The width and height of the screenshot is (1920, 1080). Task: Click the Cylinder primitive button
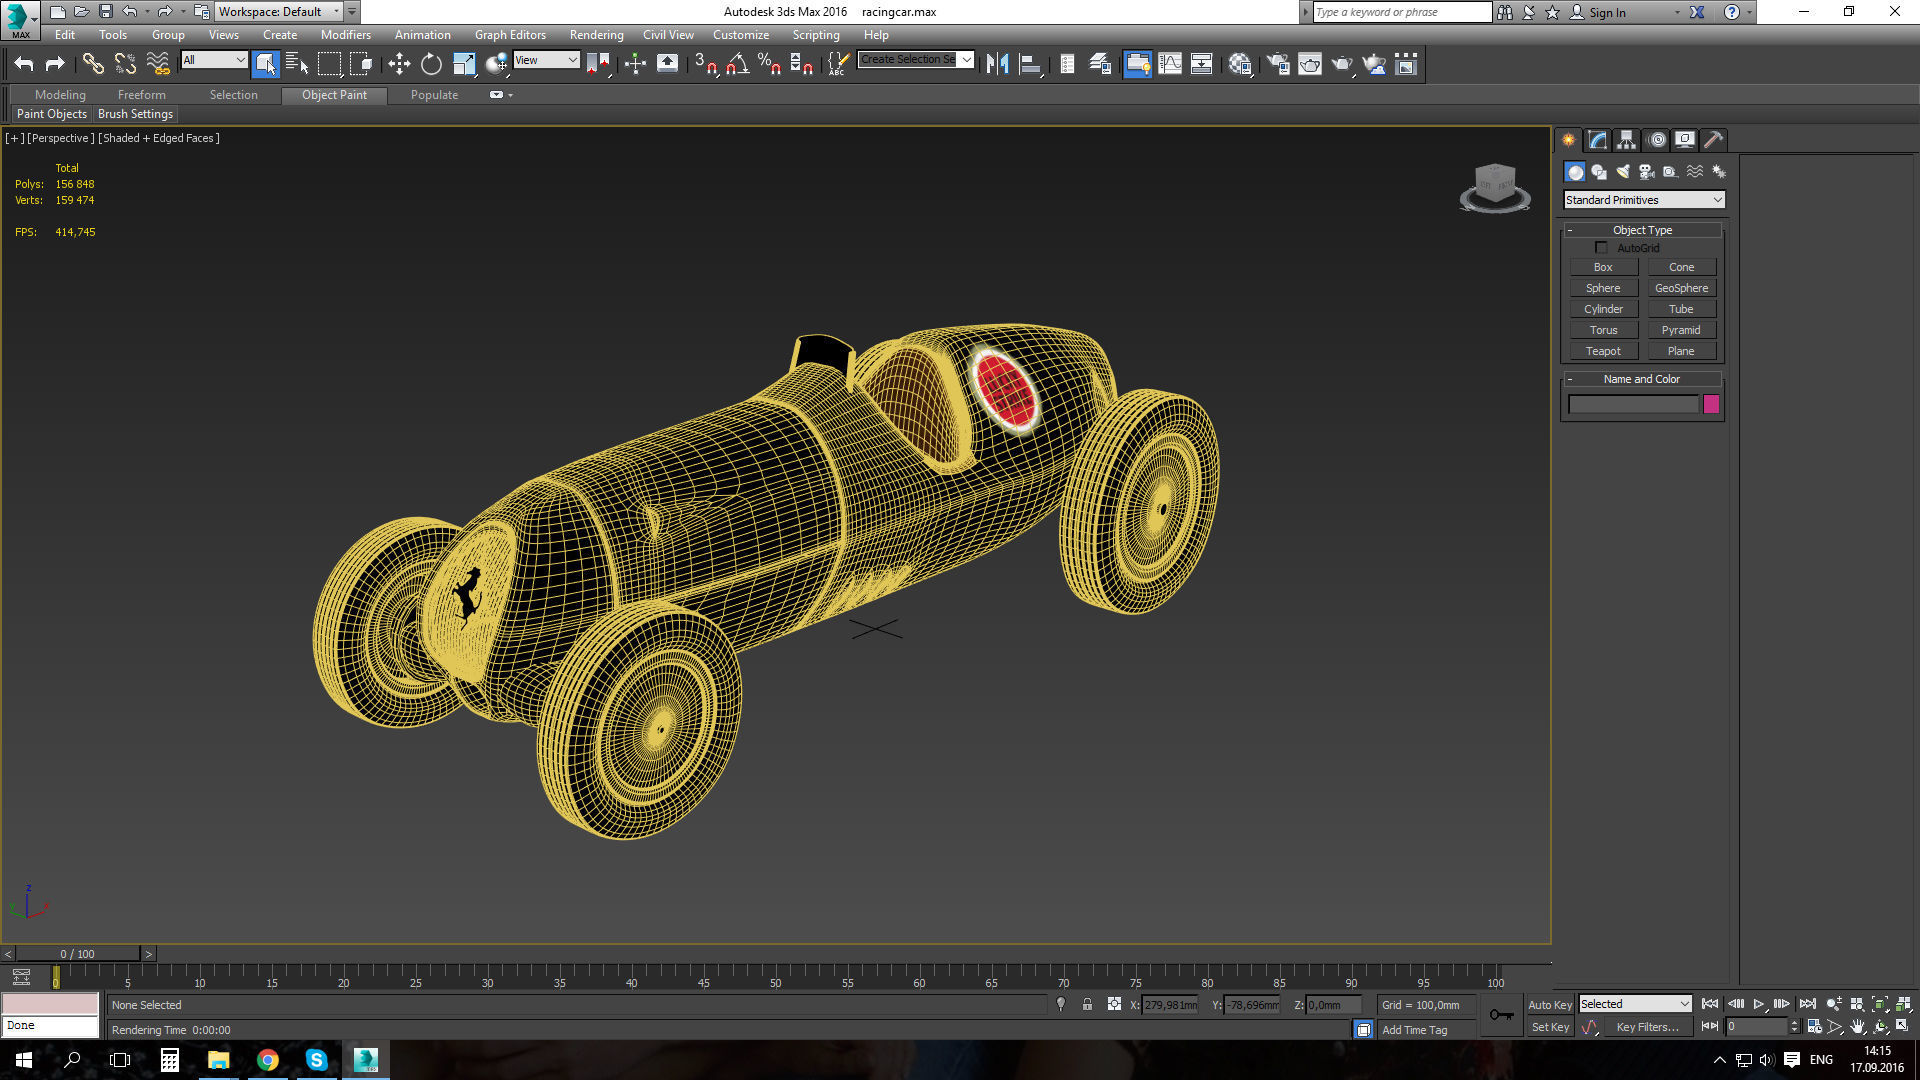coord(1603,309)
